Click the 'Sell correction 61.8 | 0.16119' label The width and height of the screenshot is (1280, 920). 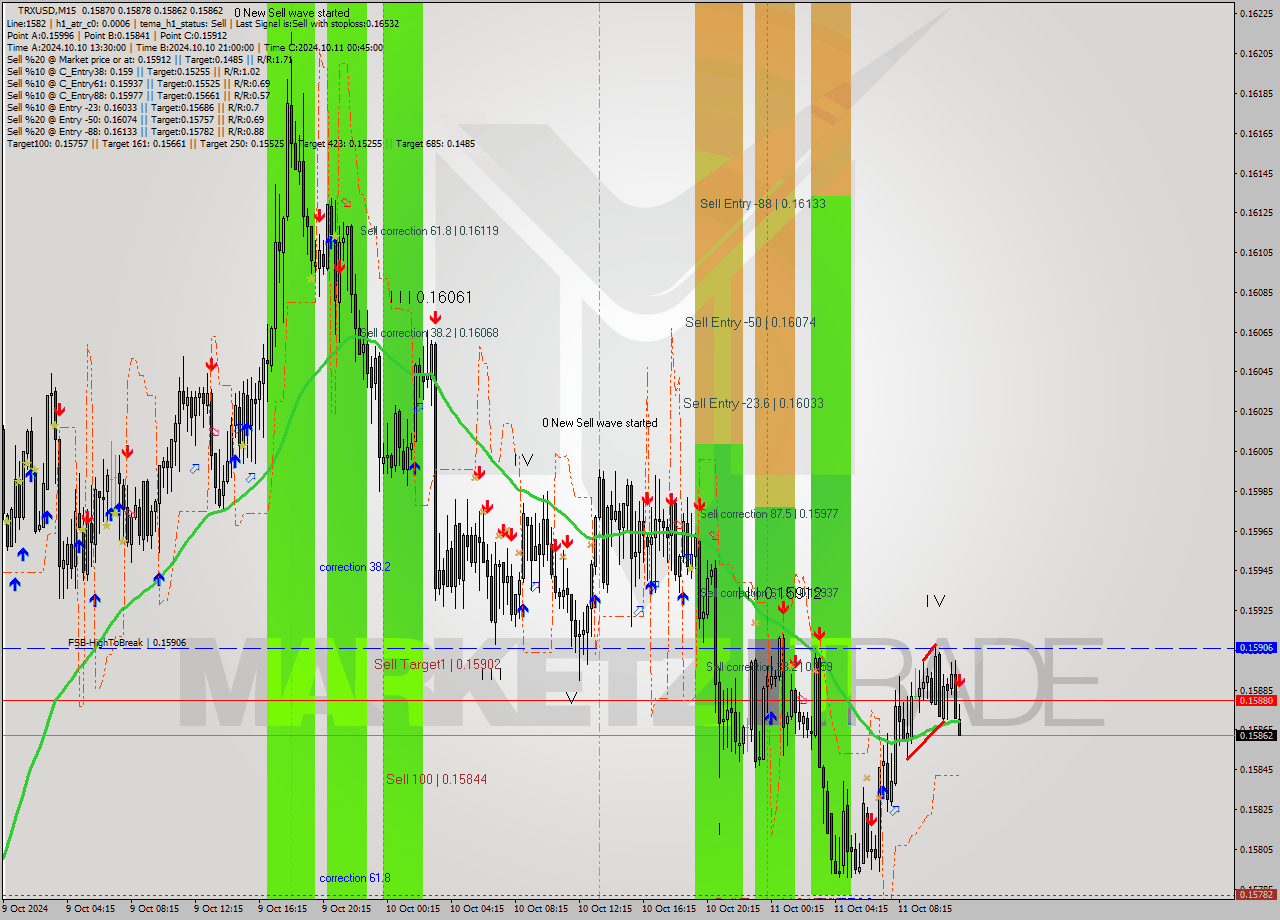tap(429, 230)
